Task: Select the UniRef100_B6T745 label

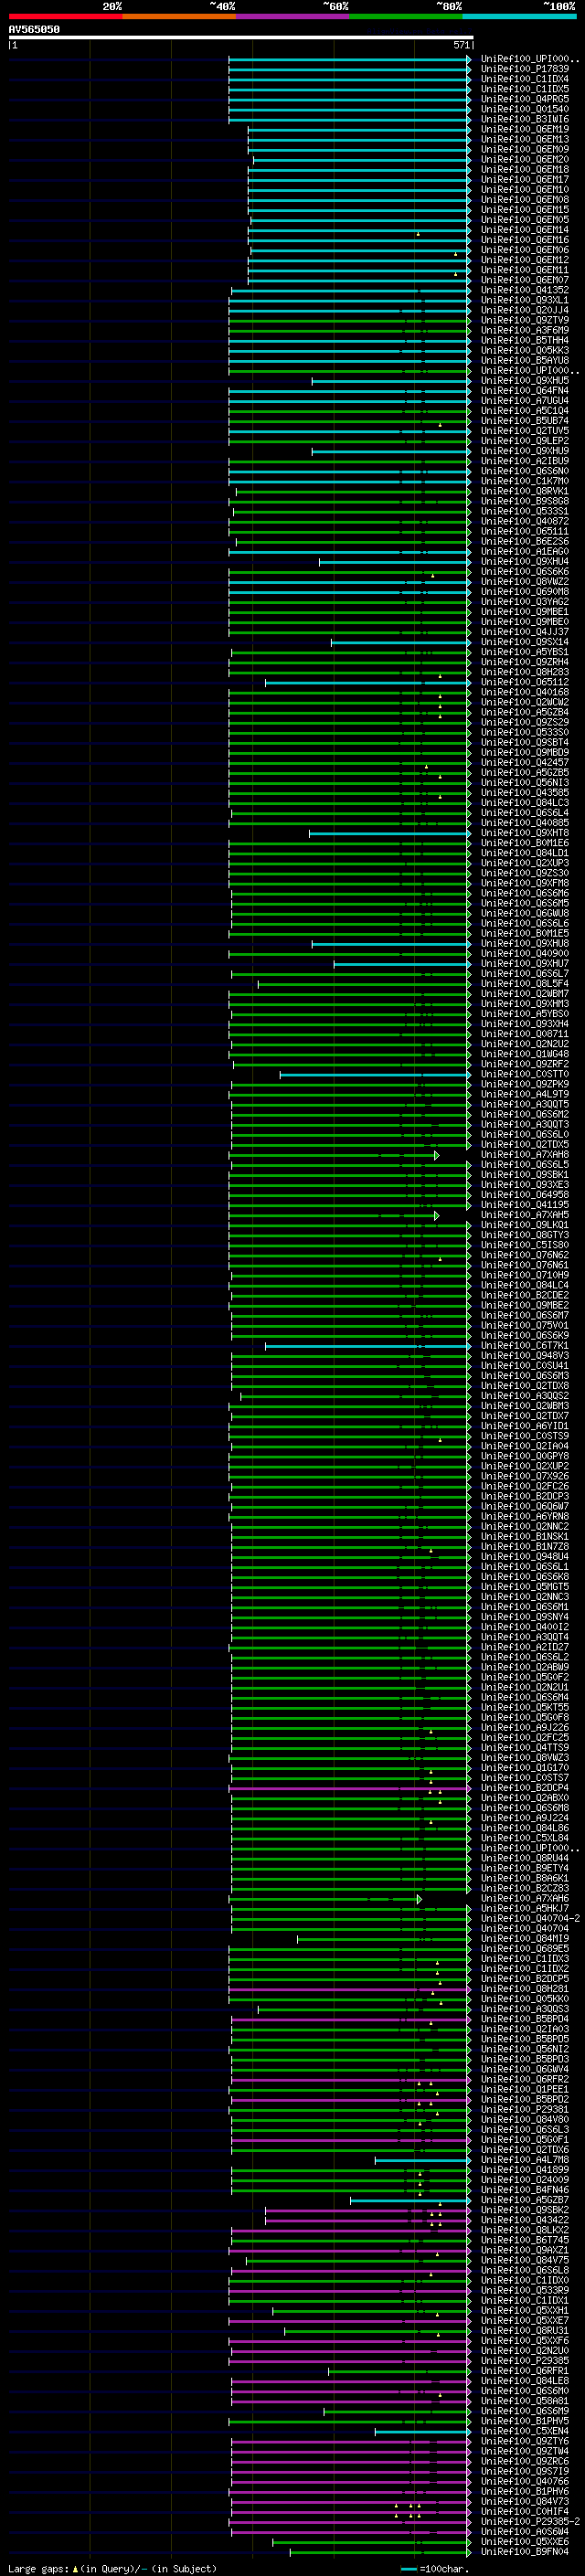Action: click(524, 2240)
